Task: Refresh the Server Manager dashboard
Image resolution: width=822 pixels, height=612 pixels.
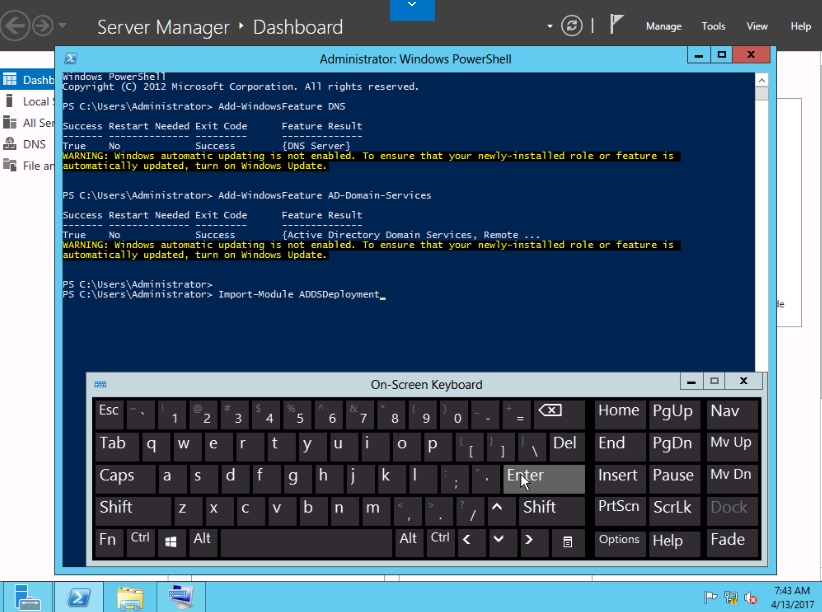Action: [x=571, y=26]
